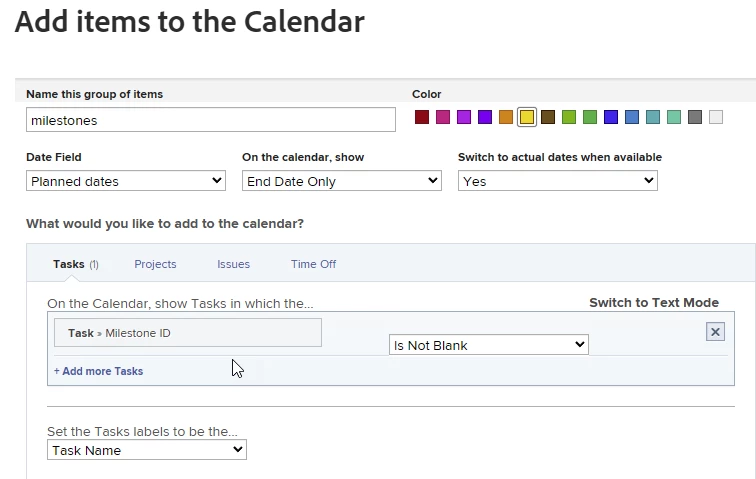
Task: Select the yellow color swatch
Action: [x=527, y=118]
